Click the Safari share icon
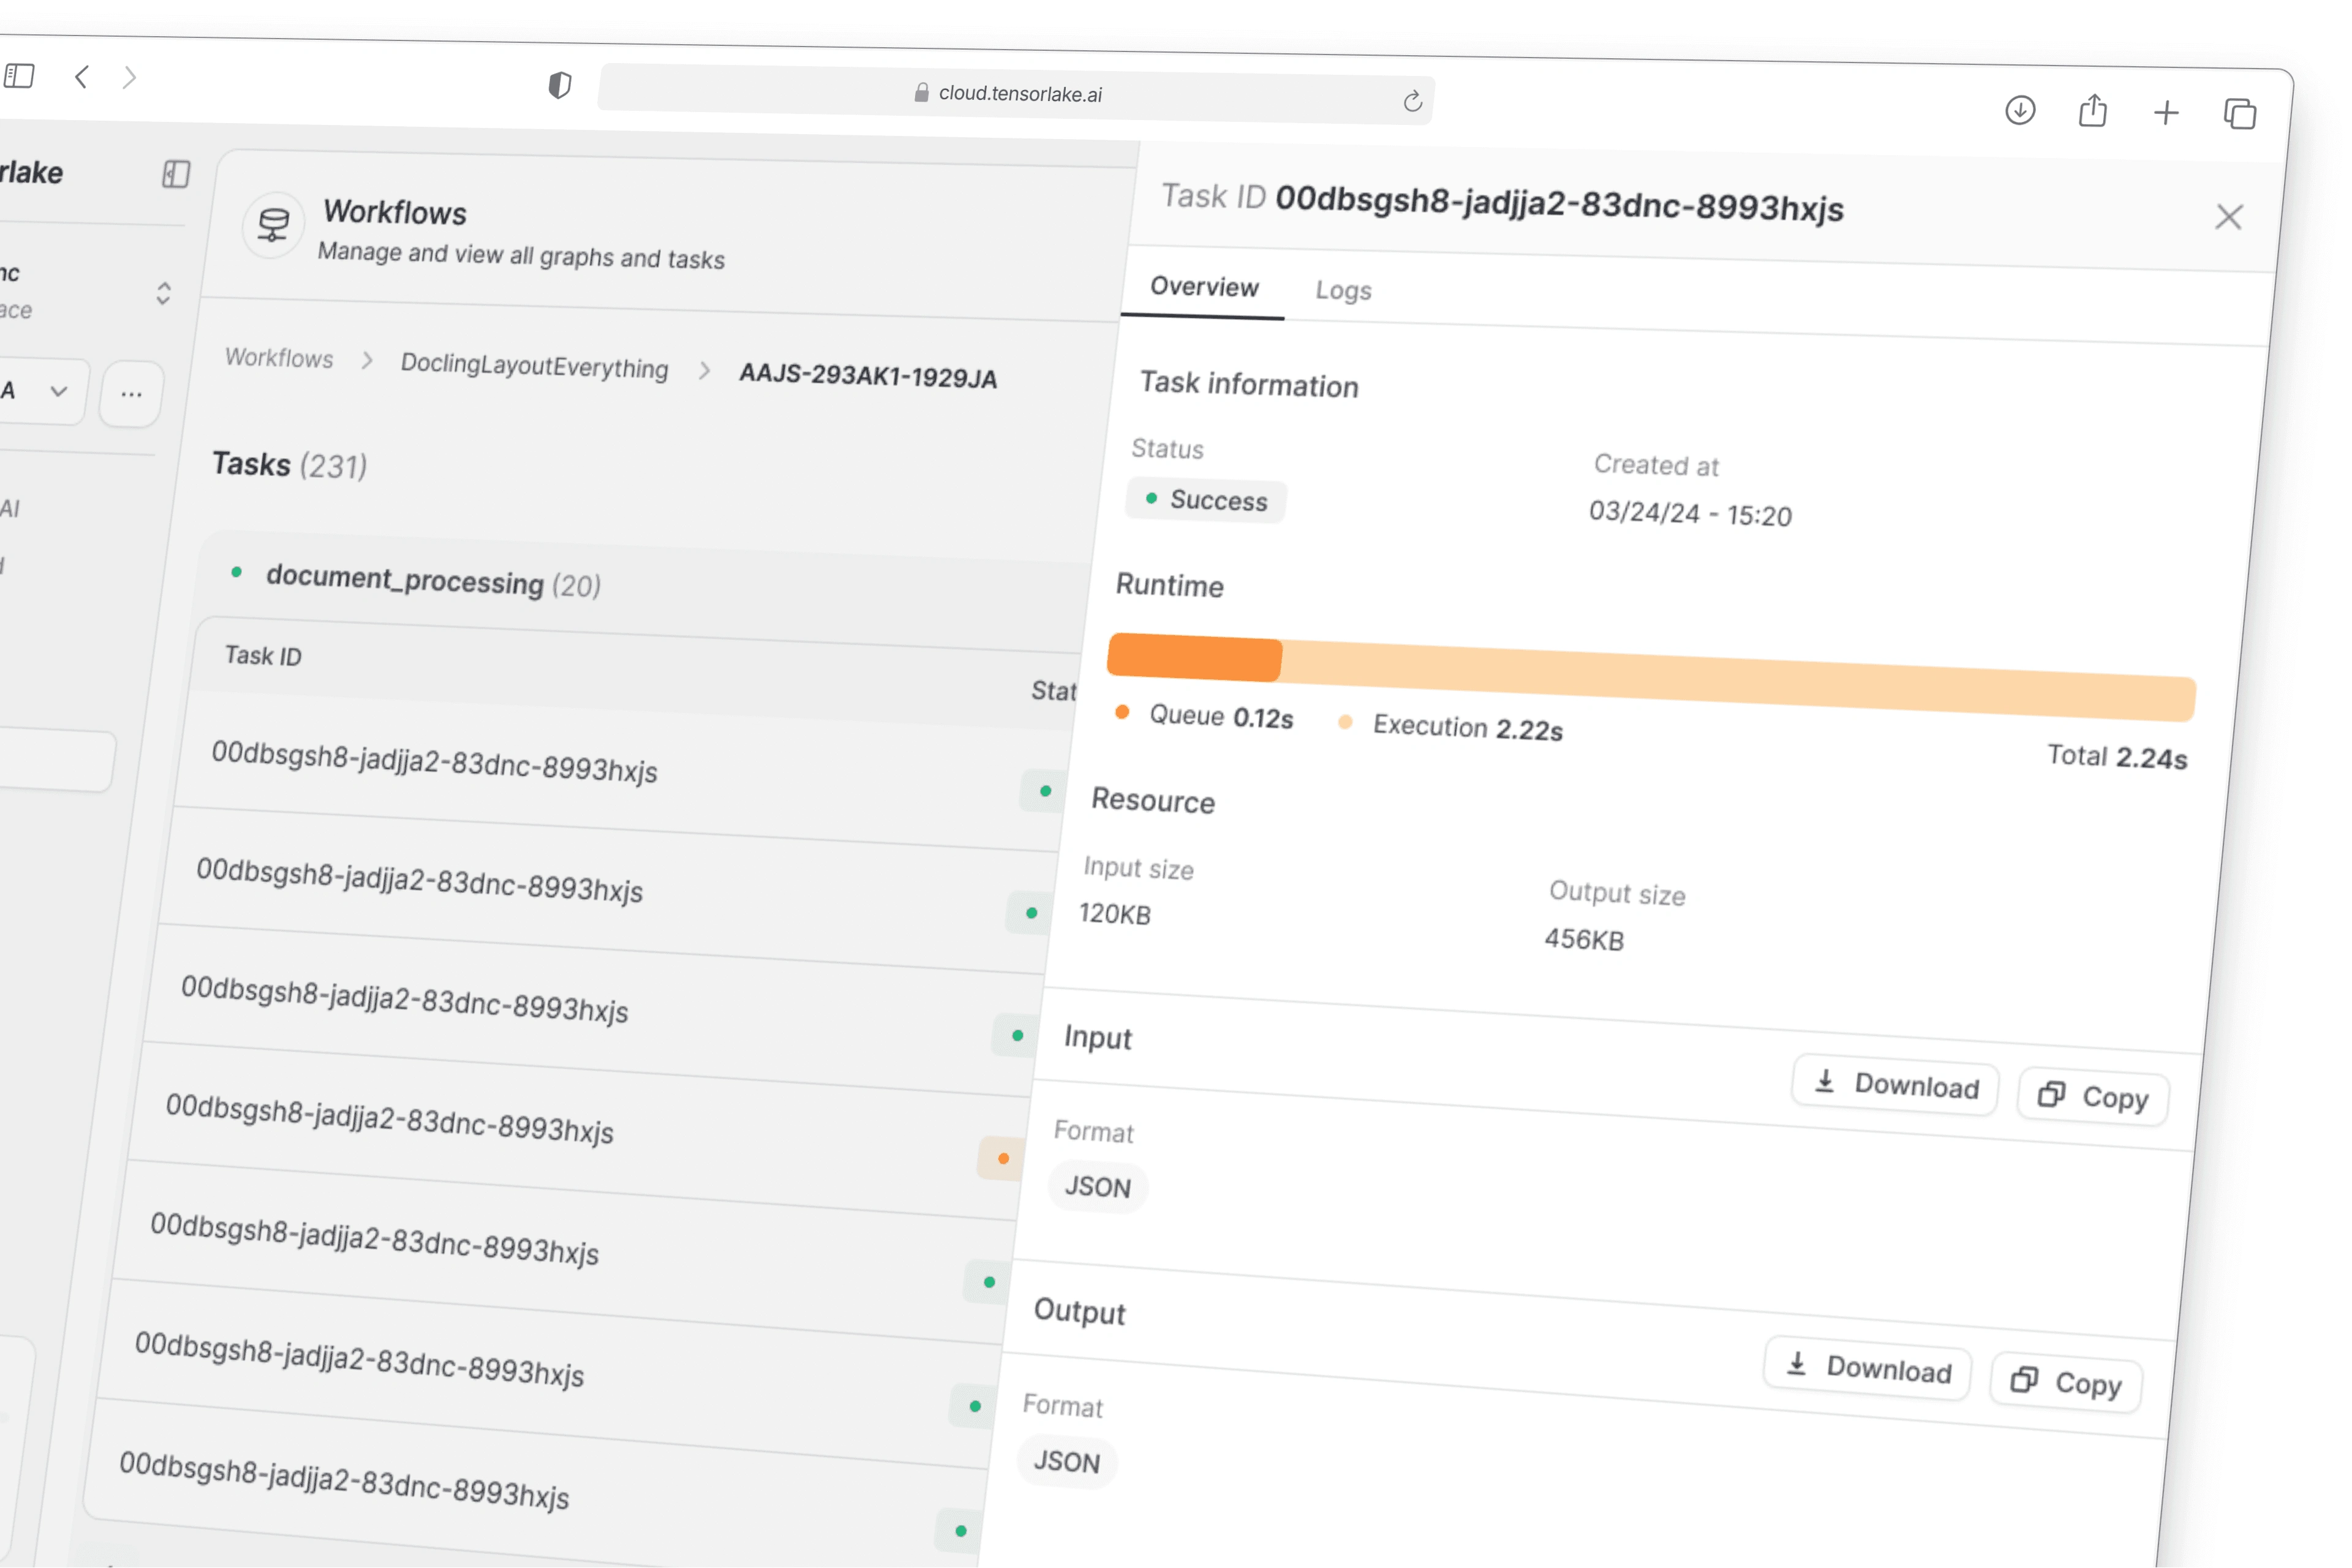The height and width of the screenshot is (1568, 2352). 2092,111
